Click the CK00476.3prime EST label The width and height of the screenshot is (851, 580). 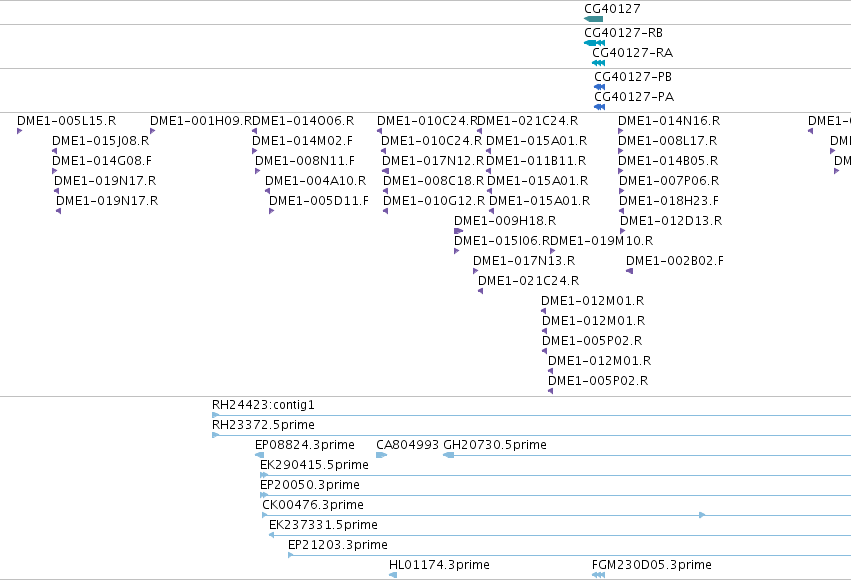click(x=313, y=505)
